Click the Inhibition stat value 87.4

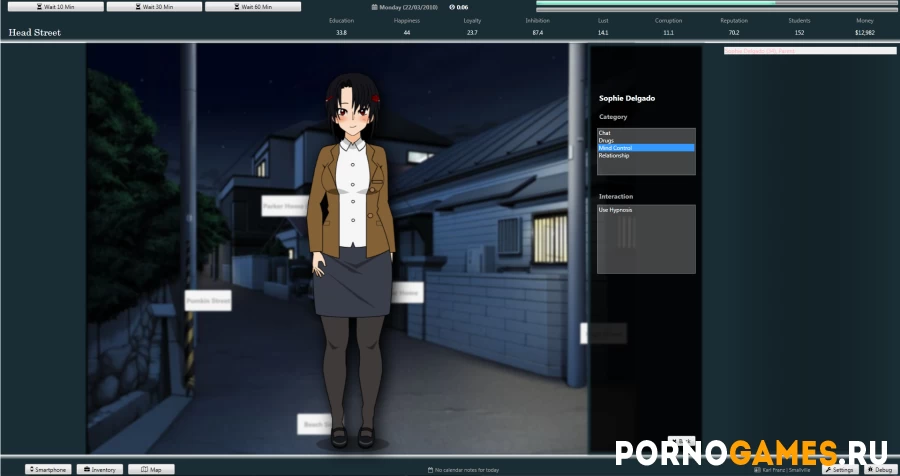537,33
